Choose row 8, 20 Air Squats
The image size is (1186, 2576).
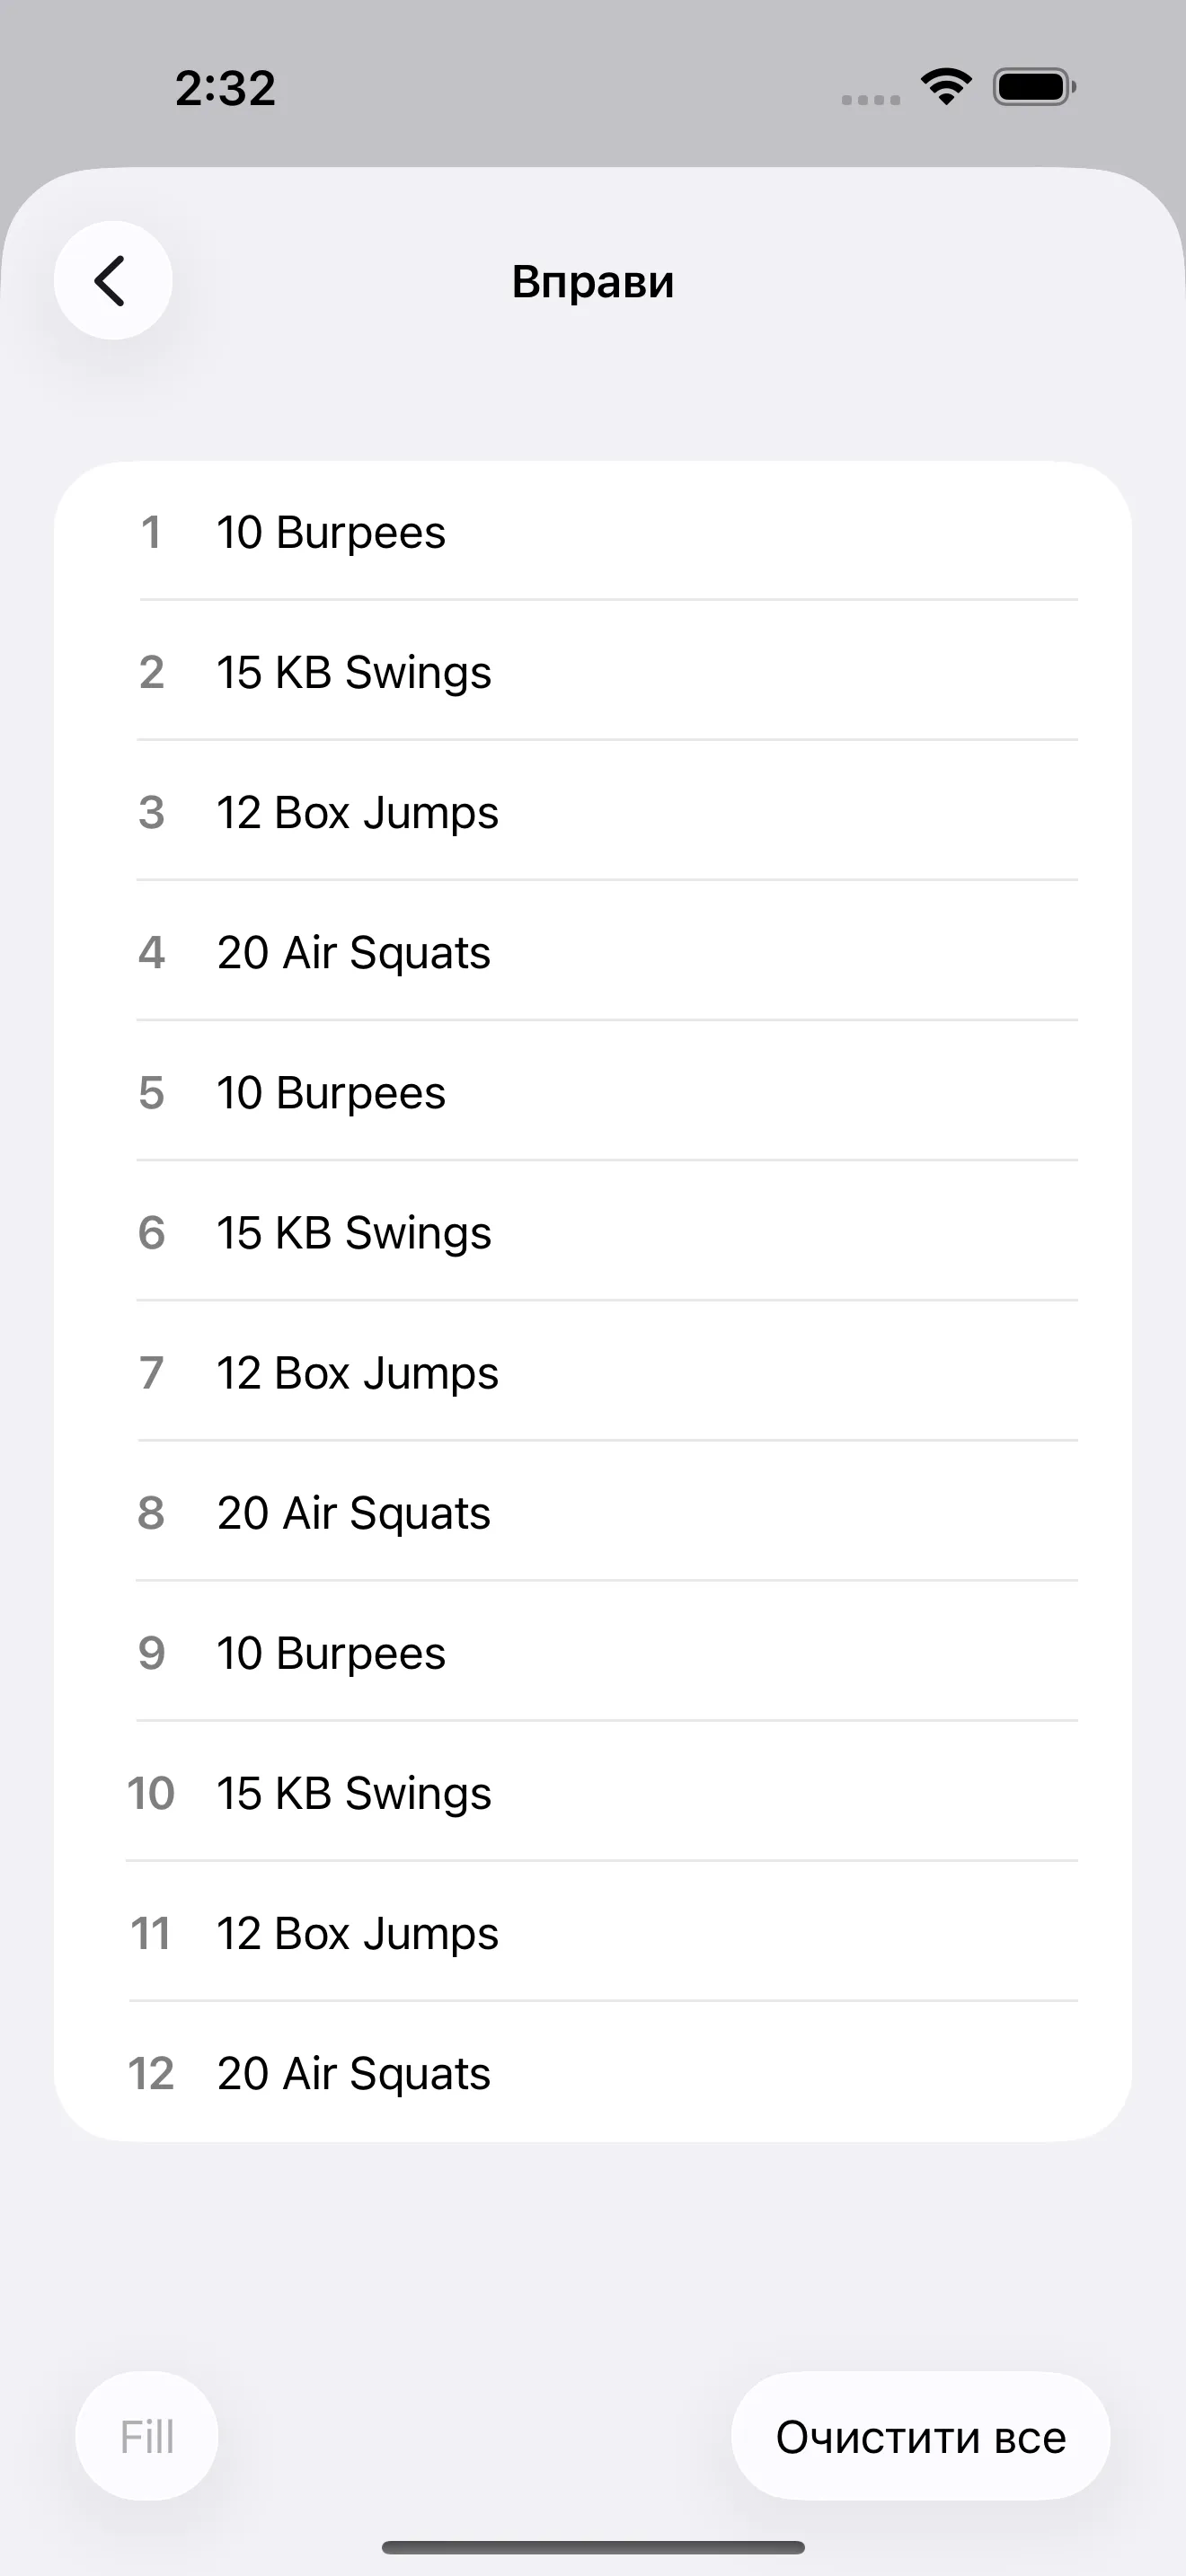[592, 1512]
